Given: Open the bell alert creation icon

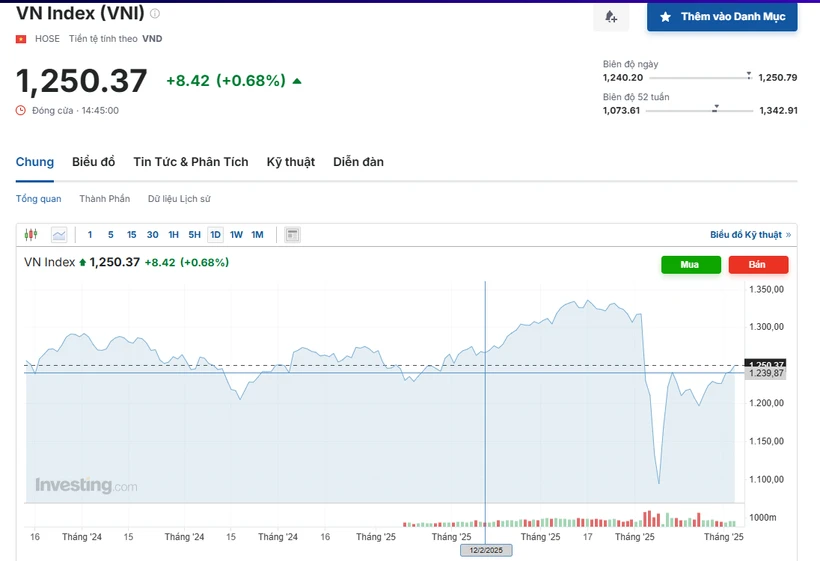Looking at the screenshot, I should click(611, 17).
